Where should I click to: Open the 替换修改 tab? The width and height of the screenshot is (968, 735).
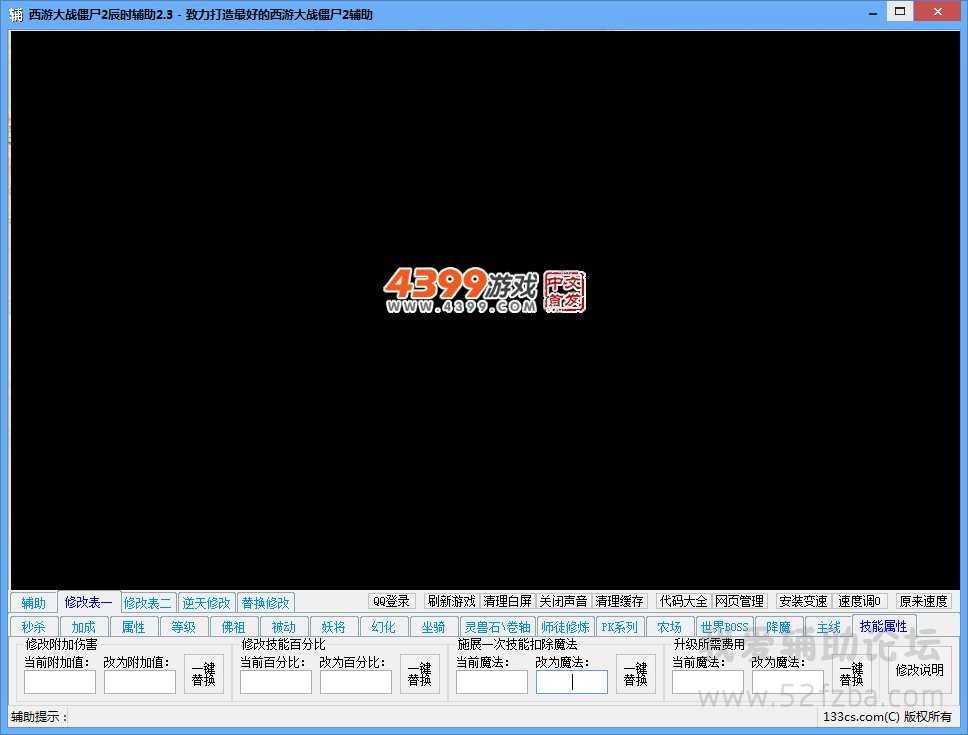click(x=265, y=602)
